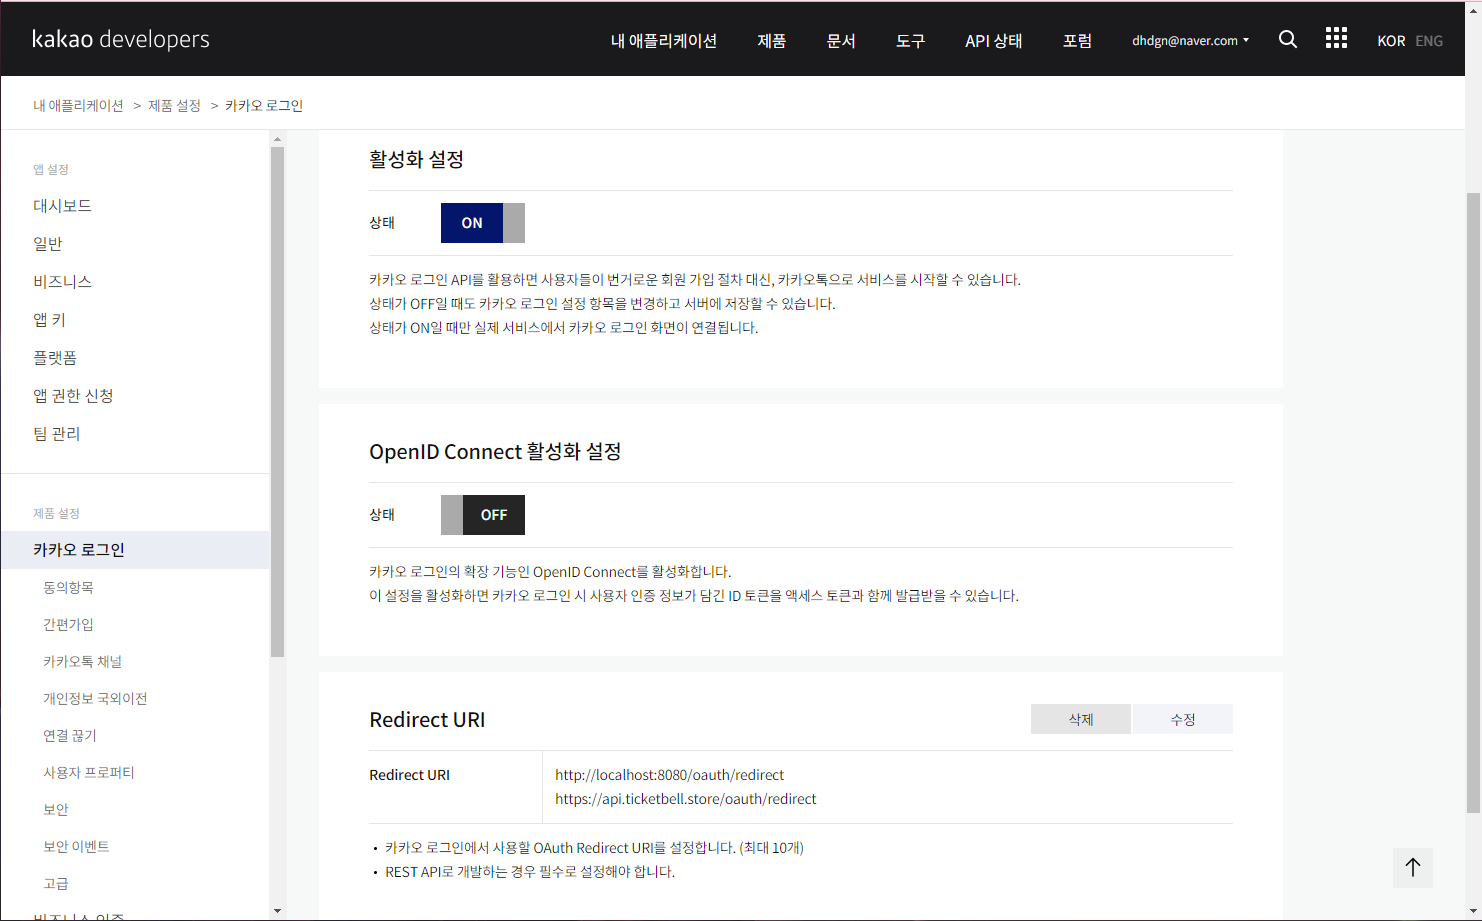Open 동의항목 sub-item
The height and width of the screenshot is (921, 1482).
[x=68, y=587]
